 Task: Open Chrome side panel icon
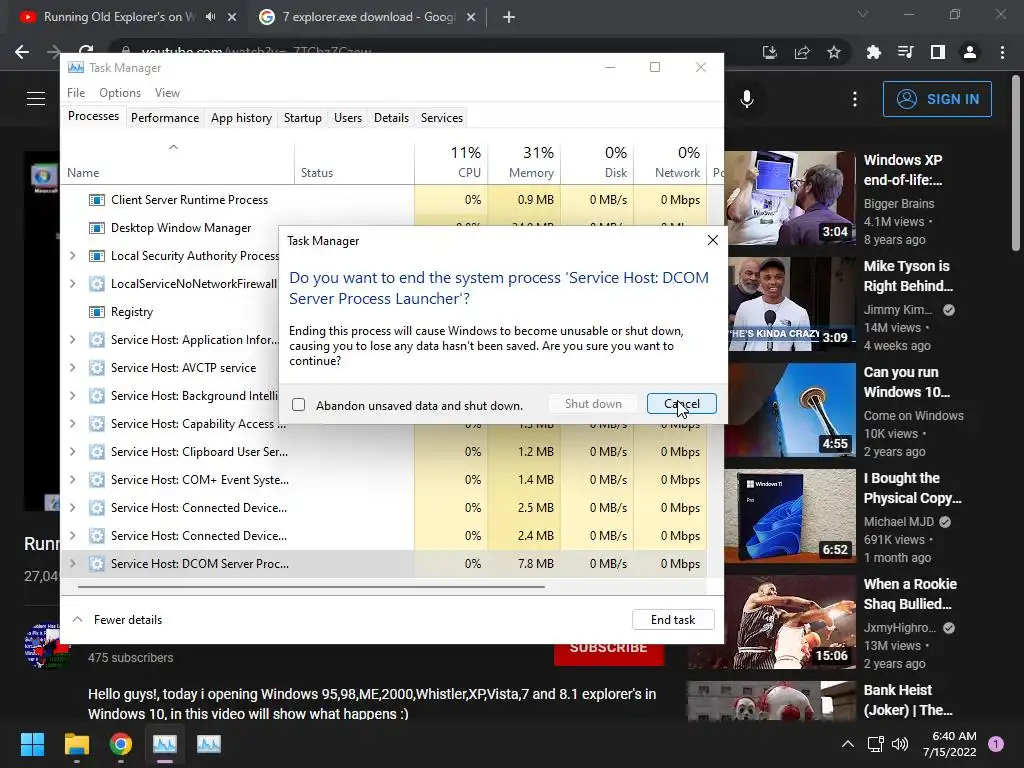pyautogui.click(x=938, y=52)
